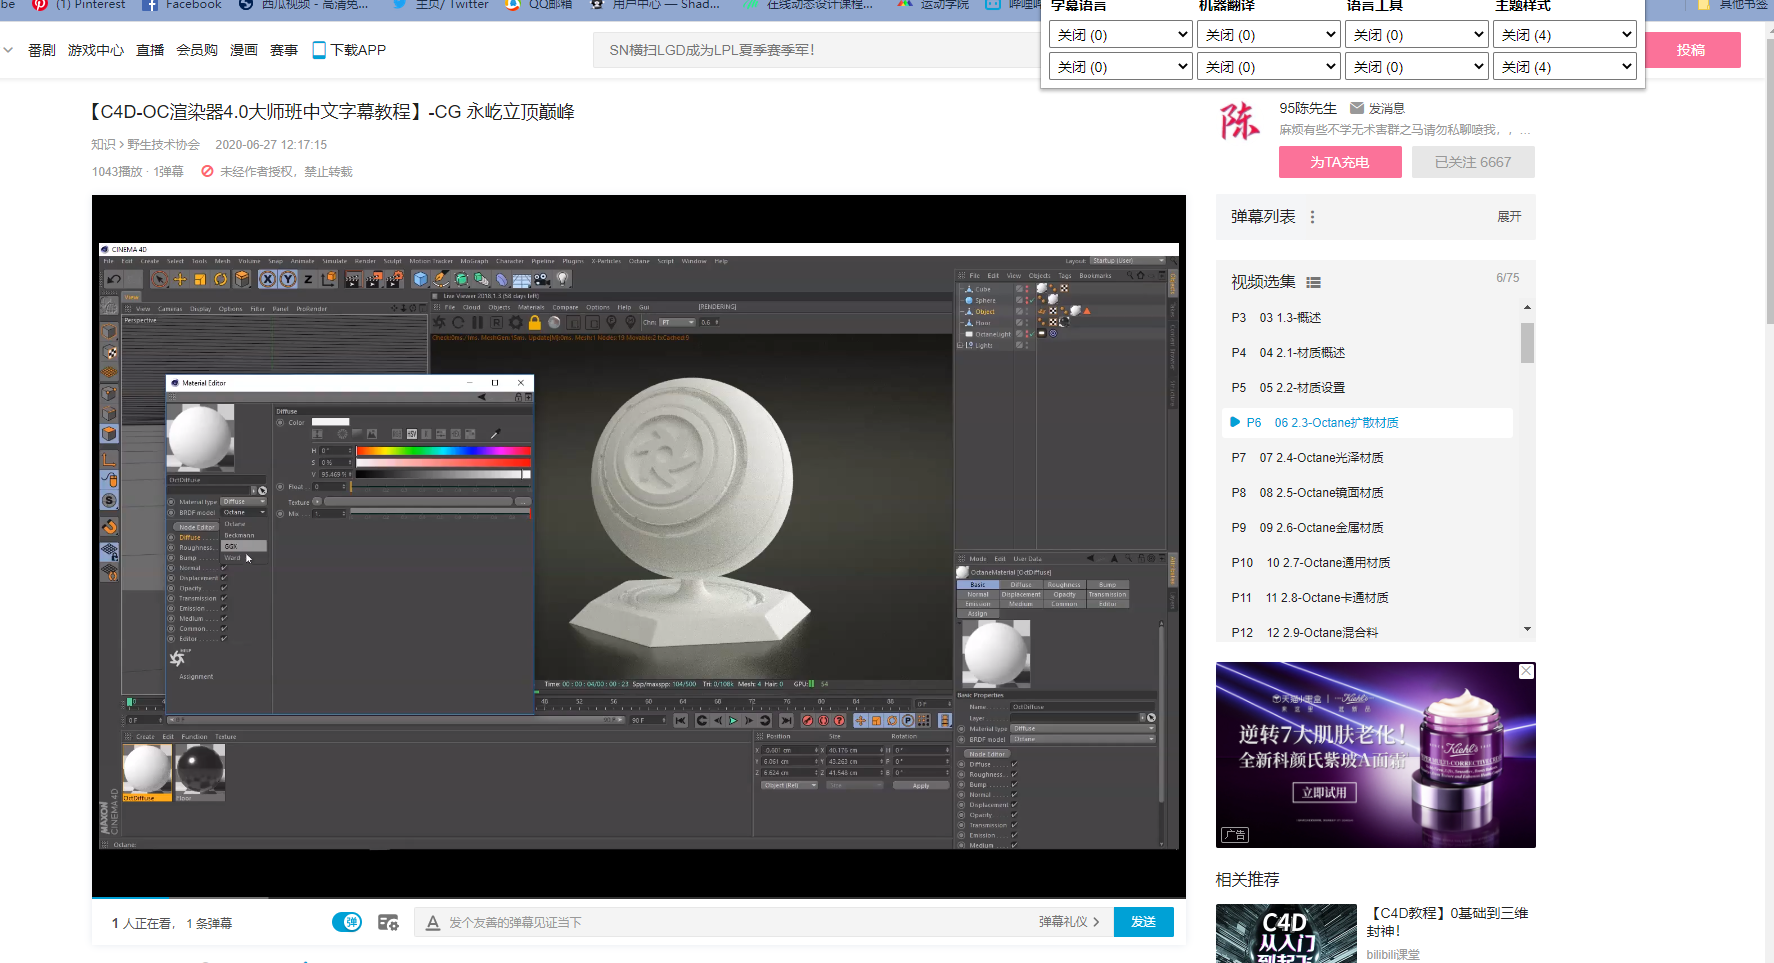
Task: Open the upper 主题样式 关闭 (4) dropdown
Action: (x=1564, y=35)
